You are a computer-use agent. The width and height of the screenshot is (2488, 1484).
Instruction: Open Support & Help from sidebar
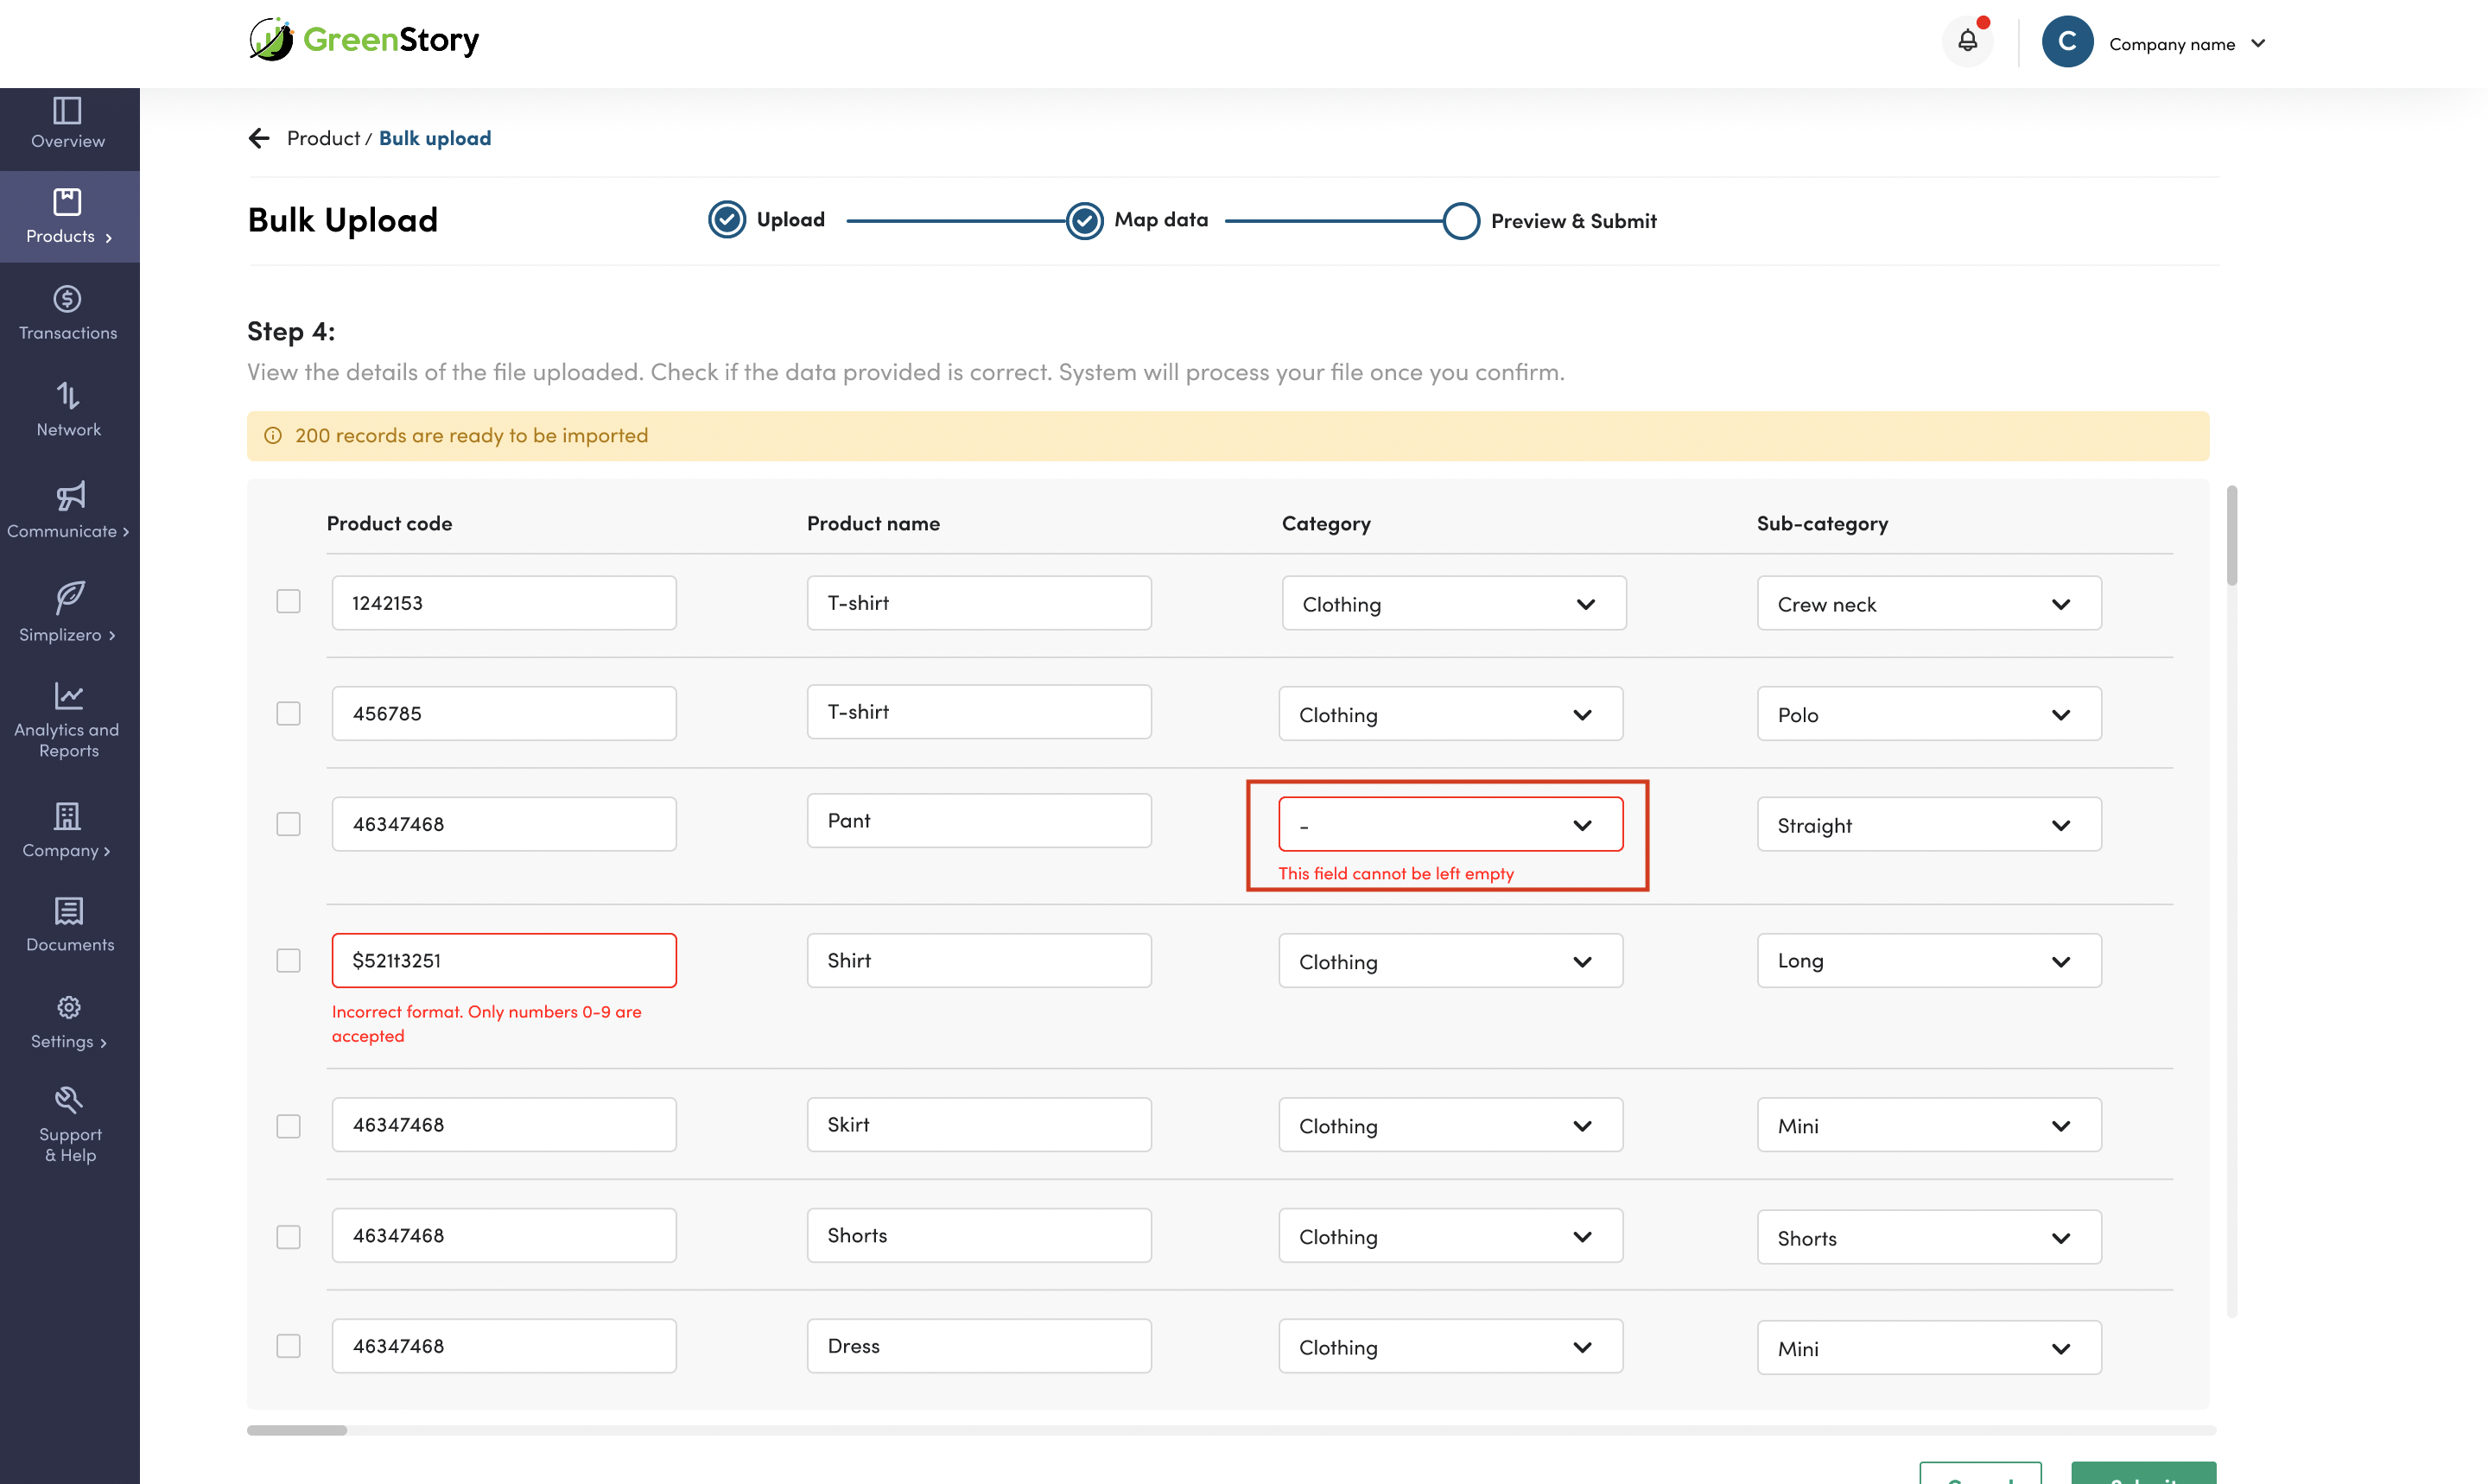click(68, 1125)
